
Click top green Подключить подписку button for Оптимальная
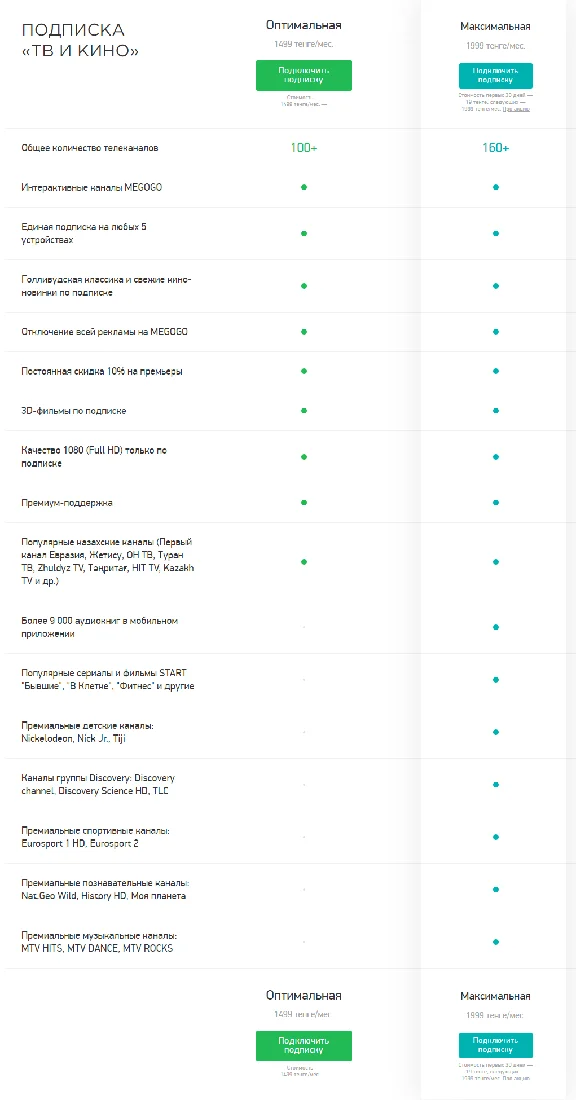tap(304, 75)
